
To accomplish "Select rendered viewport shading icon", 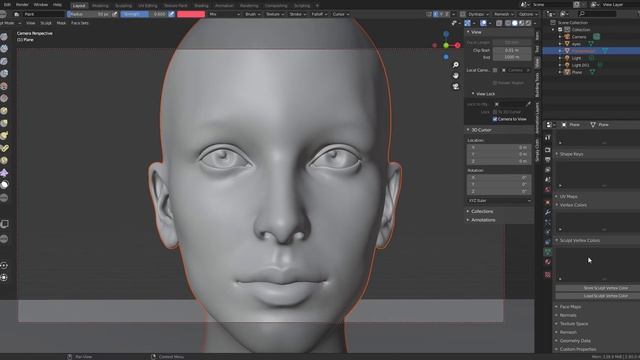I will [x=529, y=23].
